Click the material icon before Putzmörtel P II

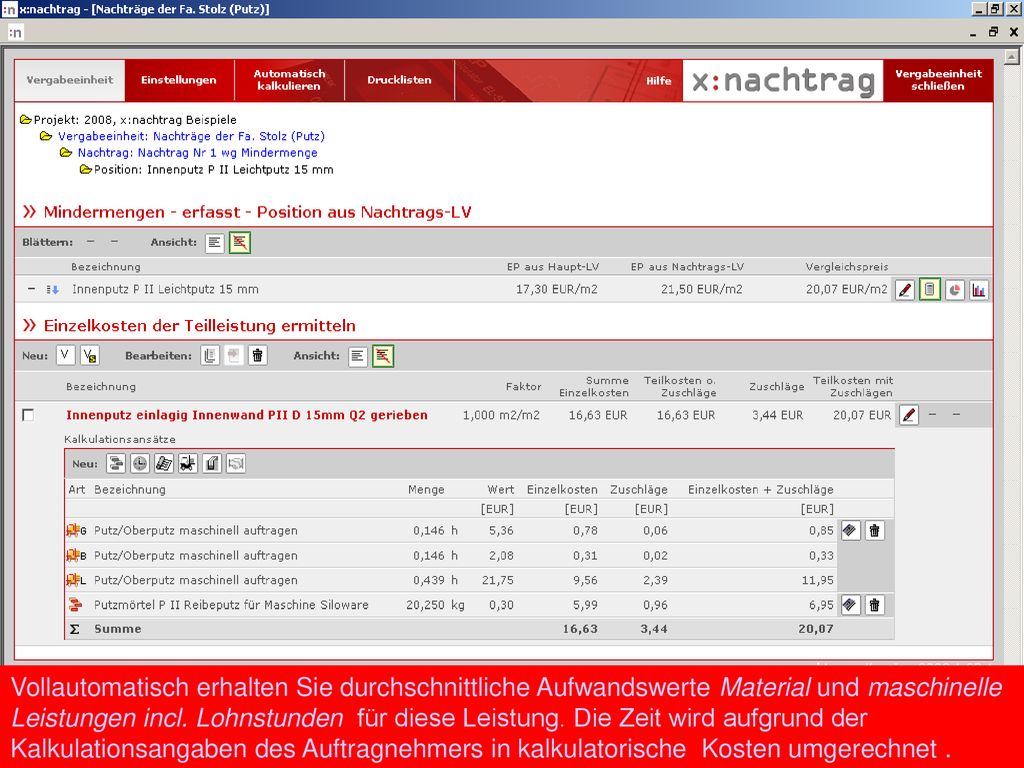[75, 605]
